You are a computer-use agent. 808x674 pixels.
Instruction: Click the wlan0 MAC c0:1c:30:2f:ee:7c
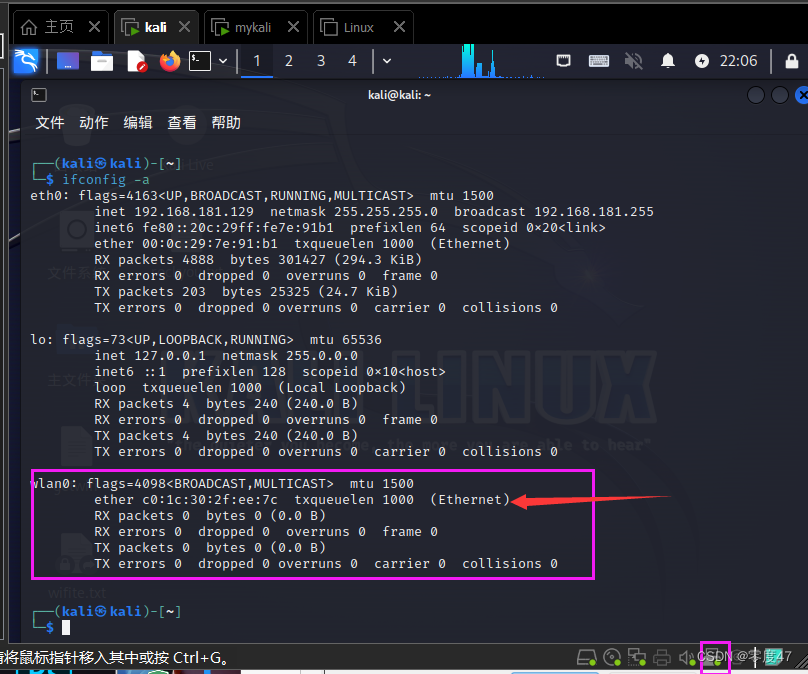pyautogui.click(x=210, y=500)
